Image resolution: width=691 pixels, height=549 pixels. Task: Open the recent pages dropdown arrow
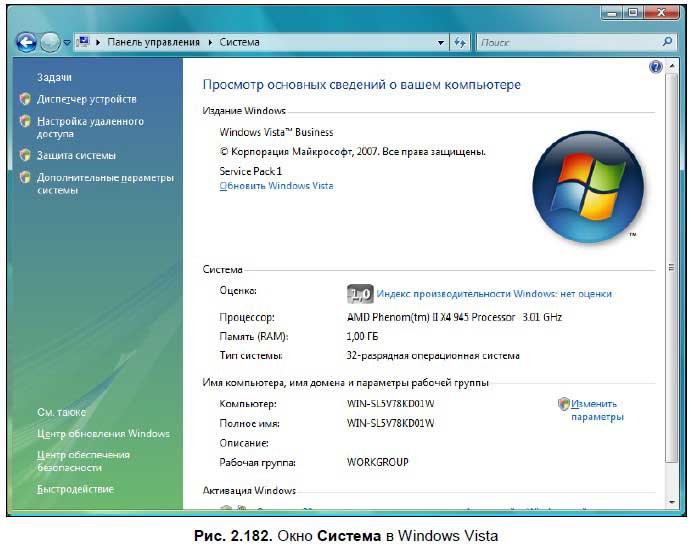(67, 43)
